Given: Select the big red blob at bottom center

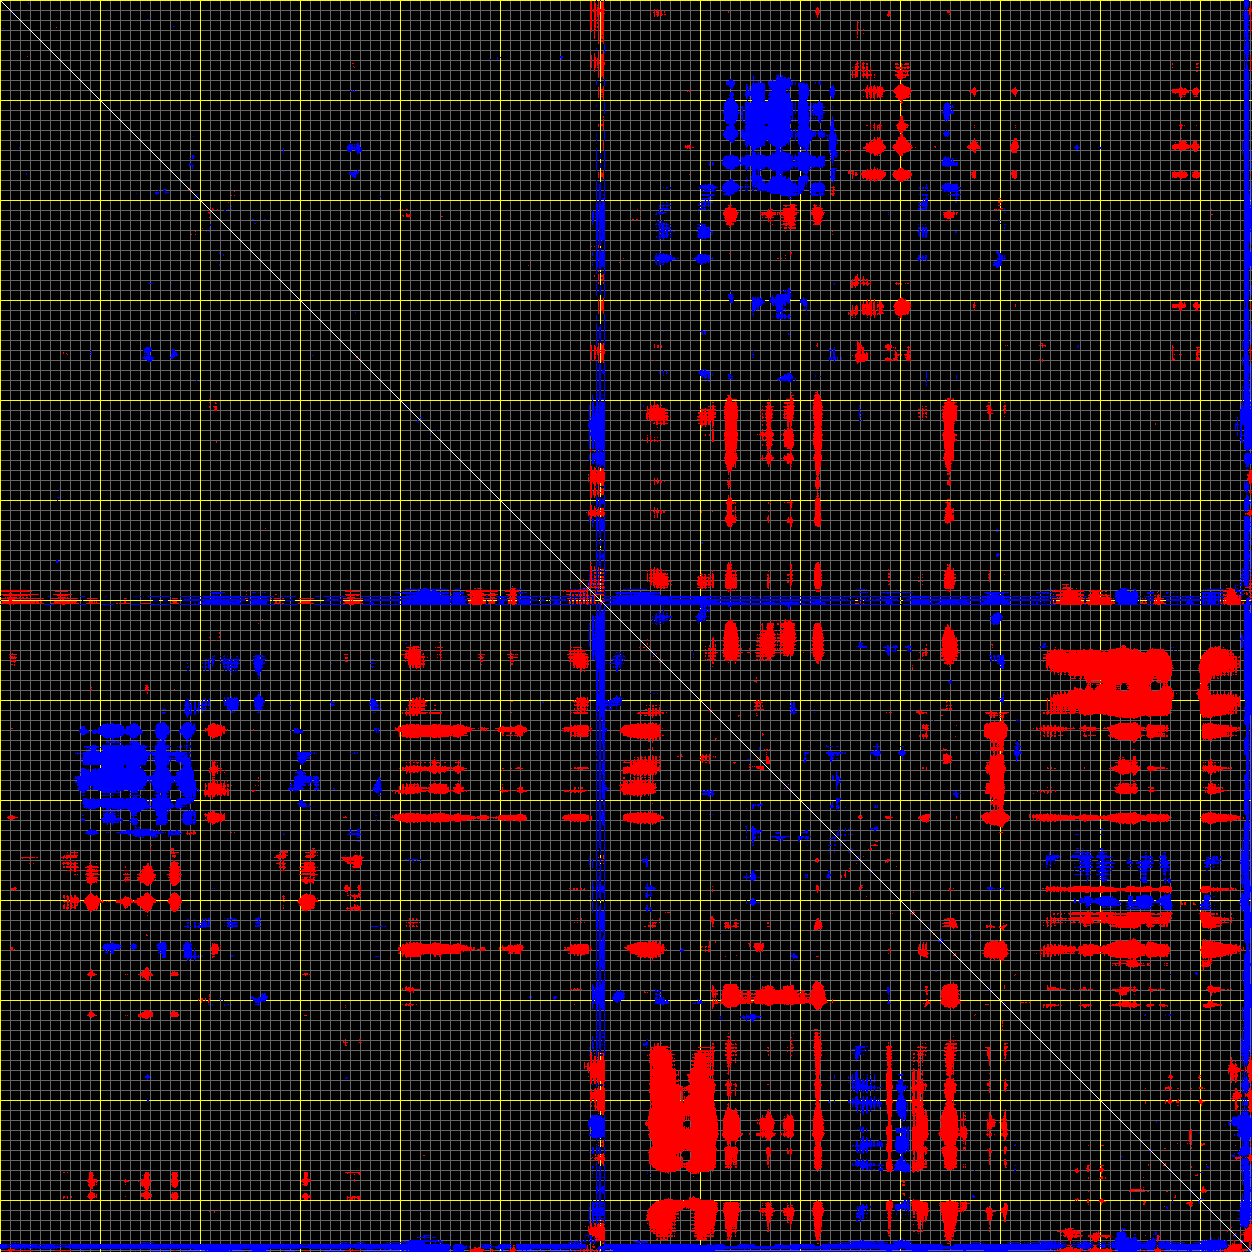Looking at the screenshot, I should click(x=682, y=1110).
